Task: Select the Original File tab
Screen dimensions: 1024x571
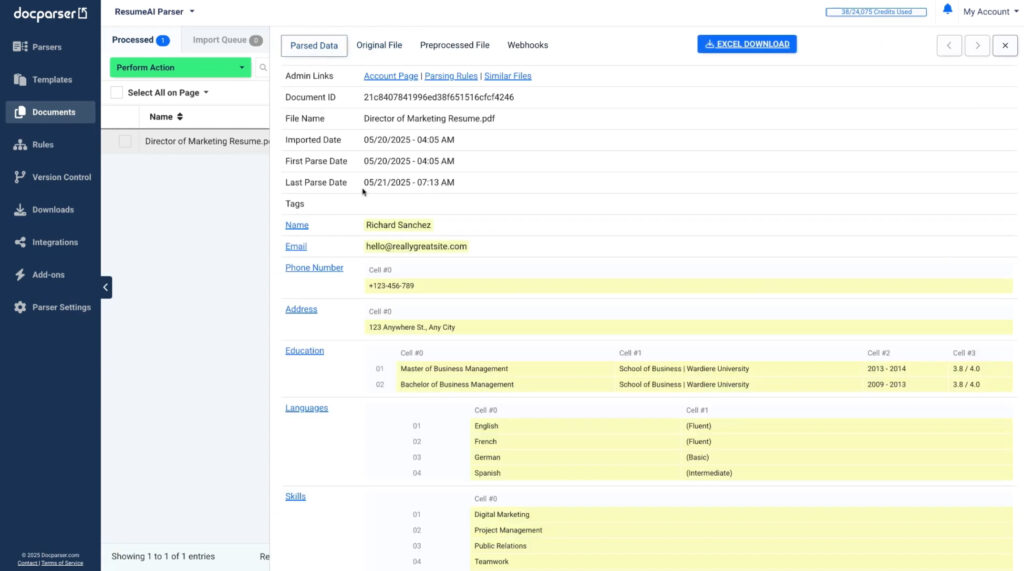Action: coord(379,45)
